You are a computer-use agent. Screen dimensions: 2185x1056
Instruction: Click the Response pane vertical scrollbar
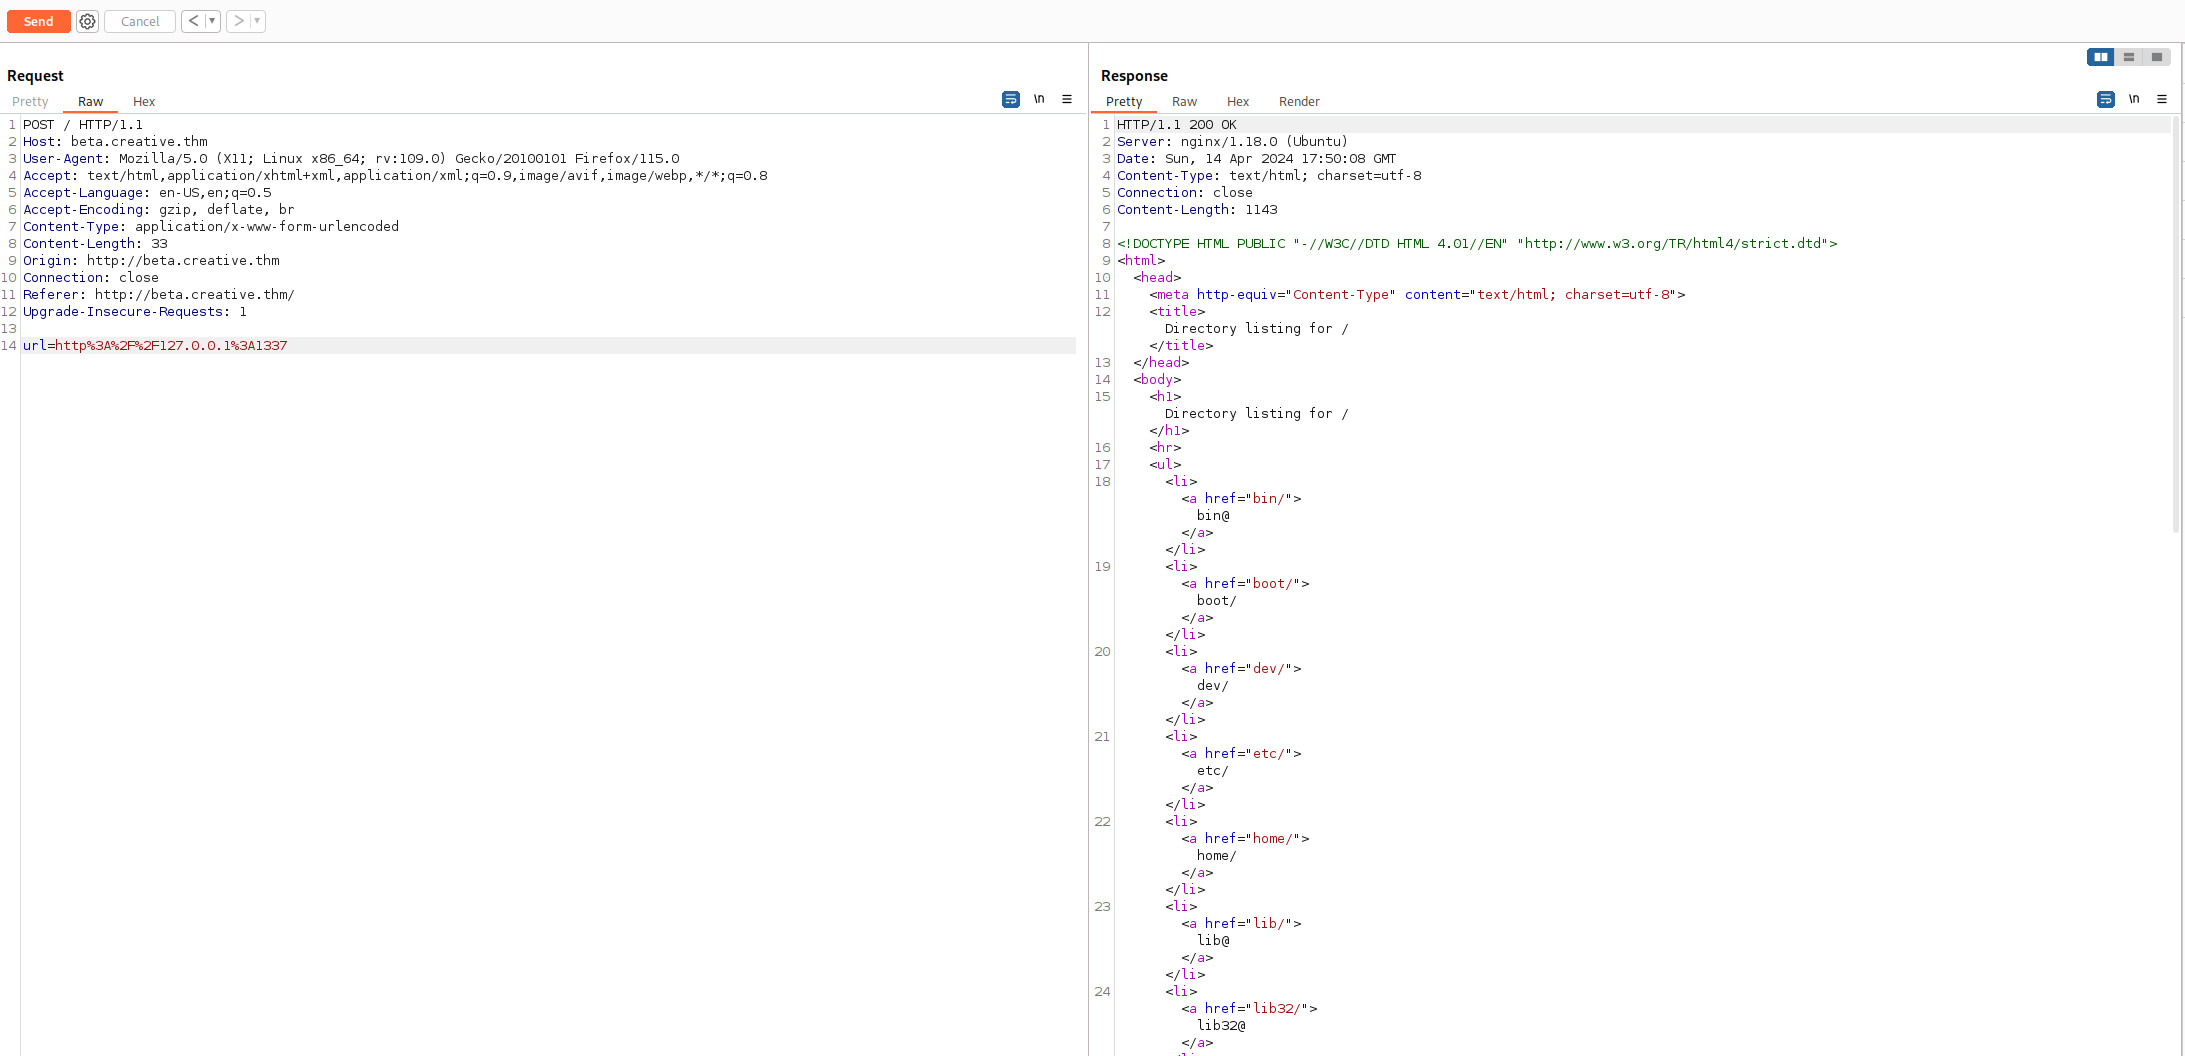coord(2176,325)
